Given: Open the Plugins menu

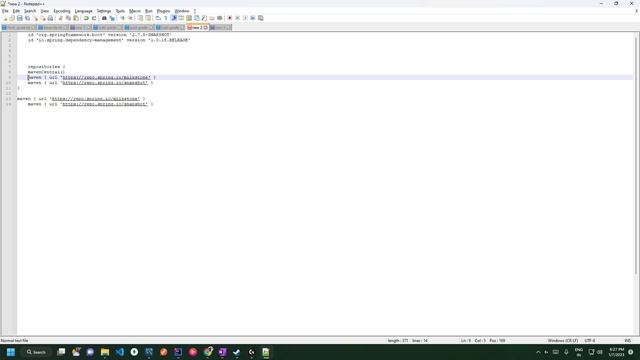Looking at the screenshot, I should pos(163,11).
